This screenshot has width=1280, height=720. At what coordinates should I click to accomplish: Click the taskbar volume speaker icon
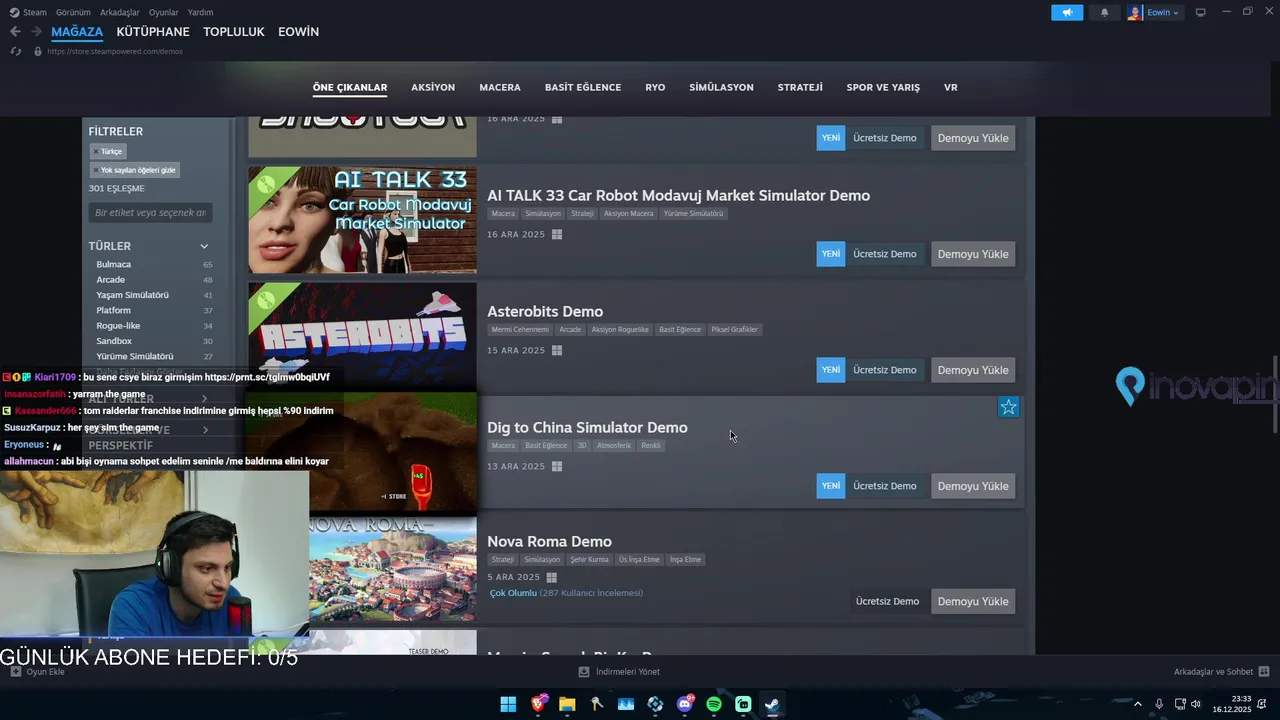1196,704
